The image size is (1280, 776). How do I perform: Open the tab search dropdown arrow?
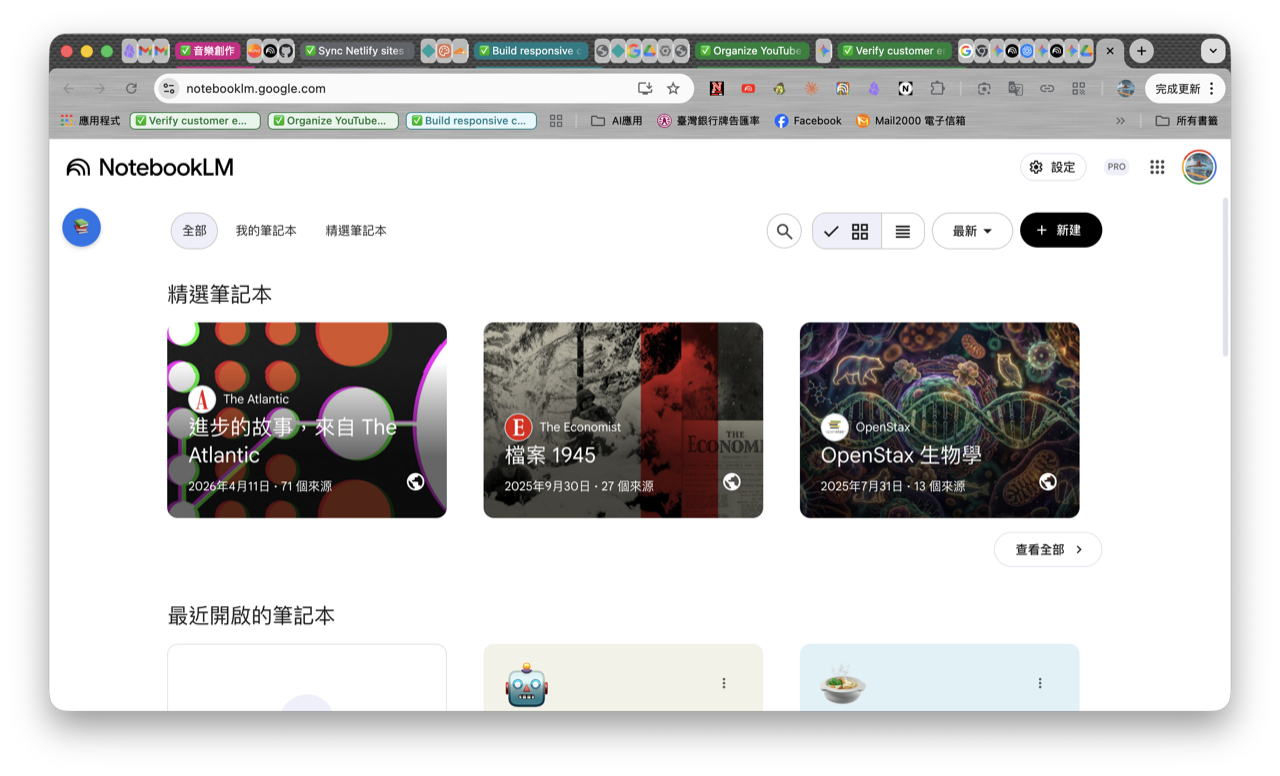click(1213, 51)
